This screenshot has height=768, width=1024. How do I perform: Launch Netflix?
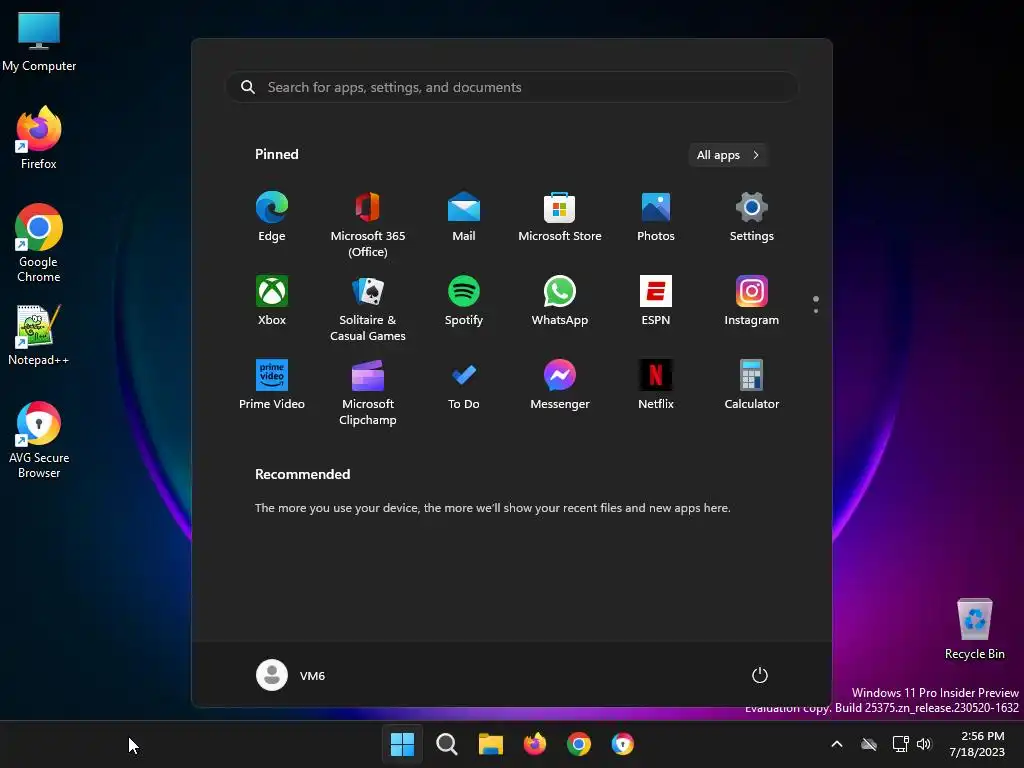pyautogui.click(x=656, y=385)
